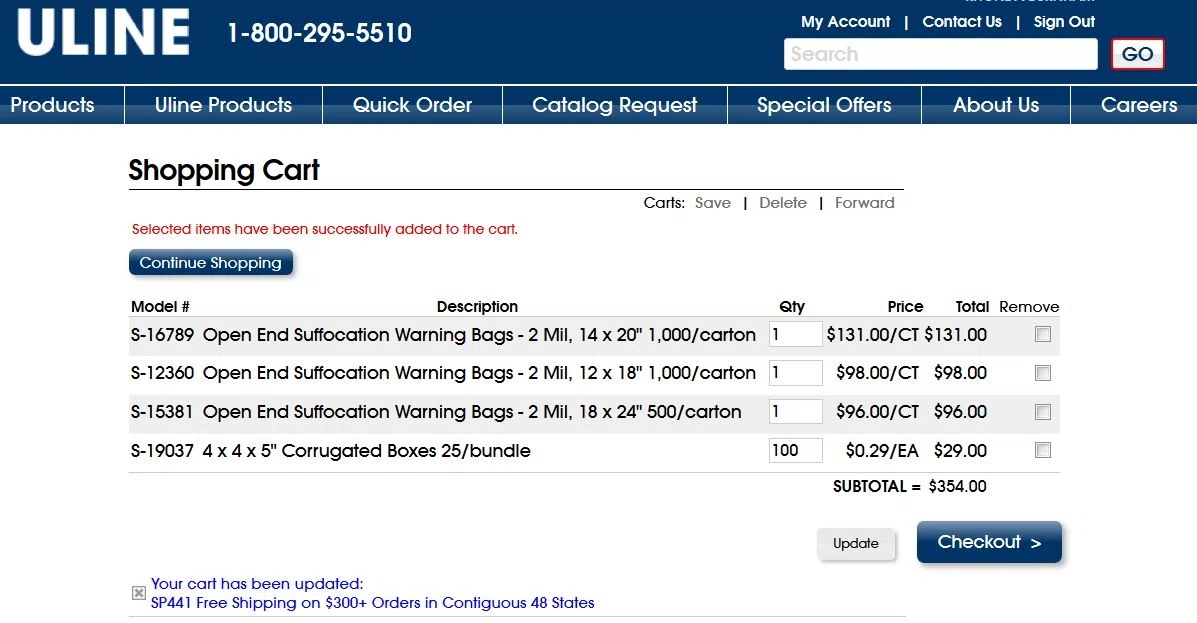The height and width of the screenshot is (623, 1197).
Task: Click '4 x 4 x 5" Corrugated Boxes 25/bundle'
Action: [x=366, y=450]
